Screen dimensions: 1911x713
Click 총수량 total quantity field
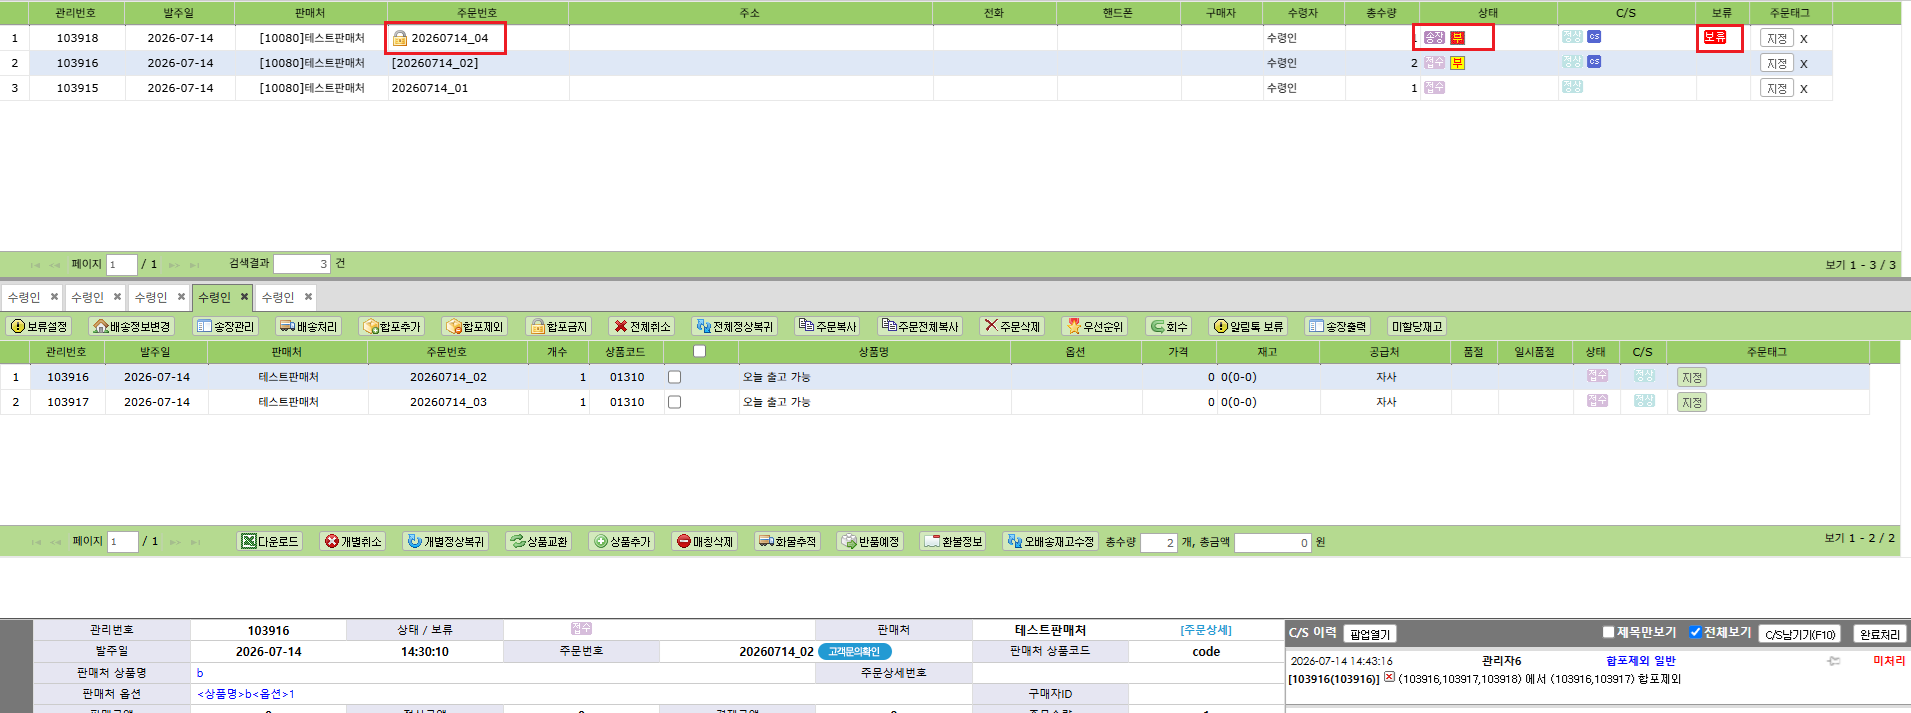1158,542
